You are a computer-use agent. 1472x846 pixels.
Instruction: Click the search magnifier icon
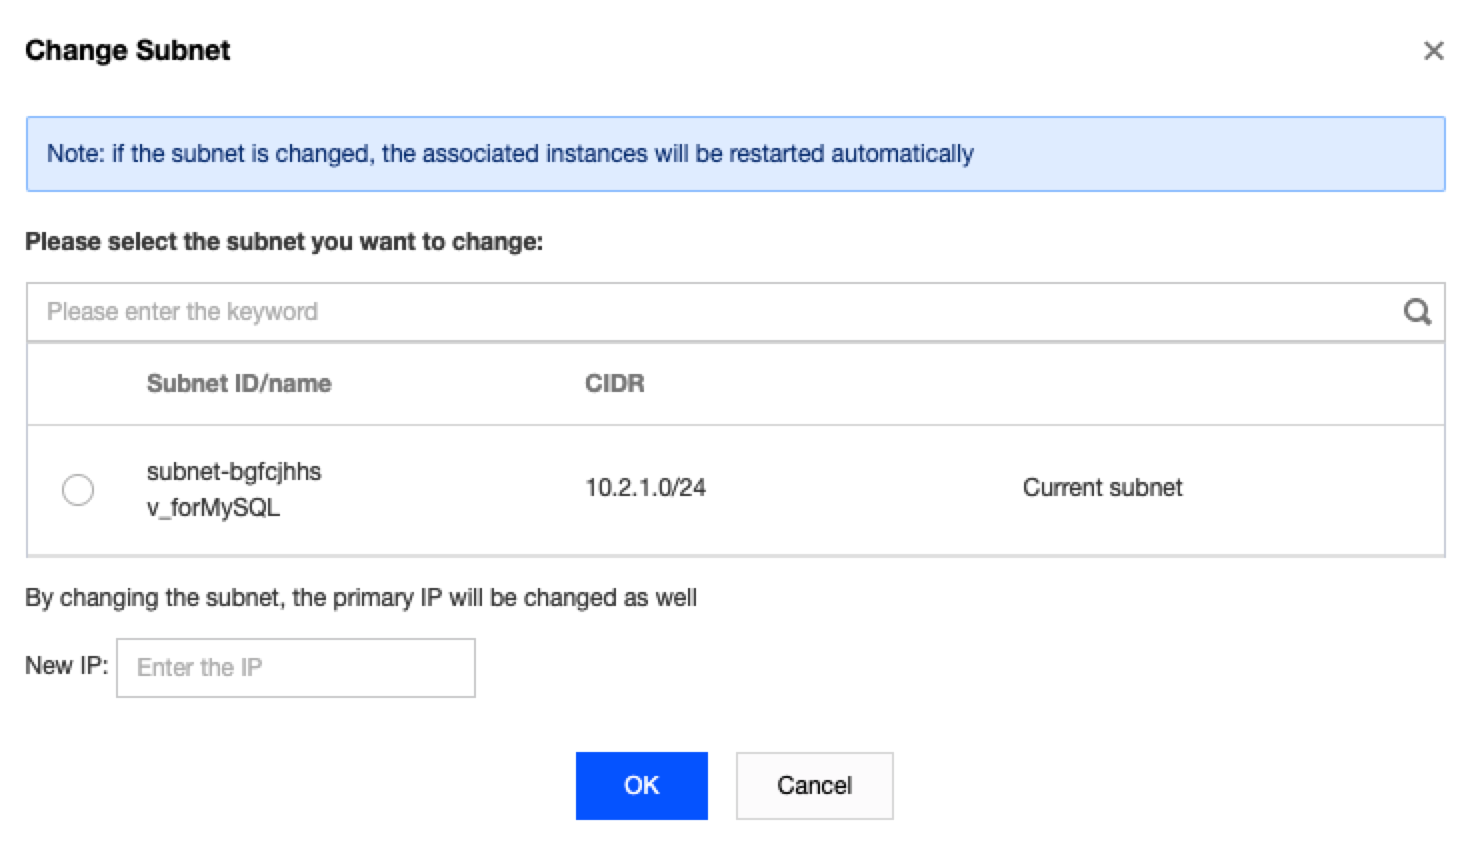1416,312
